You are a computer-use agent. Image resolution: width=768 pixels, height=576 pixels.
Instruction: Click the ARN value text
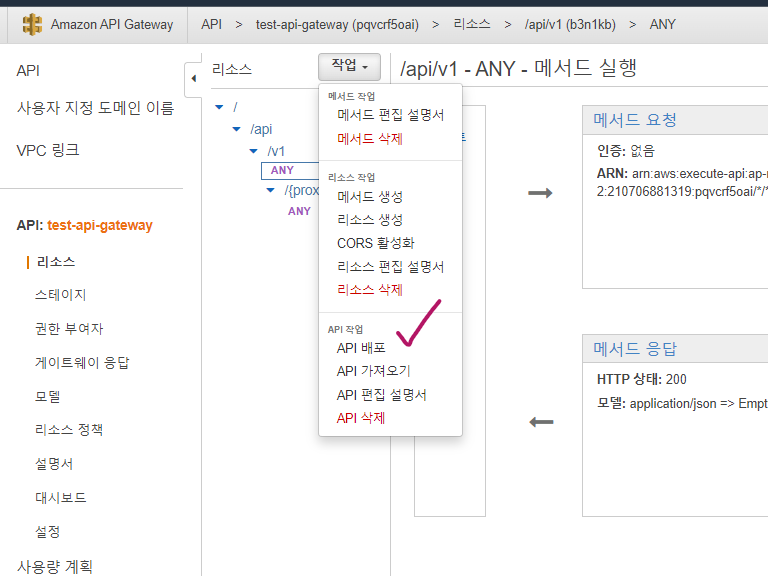(x=682, y=182)
